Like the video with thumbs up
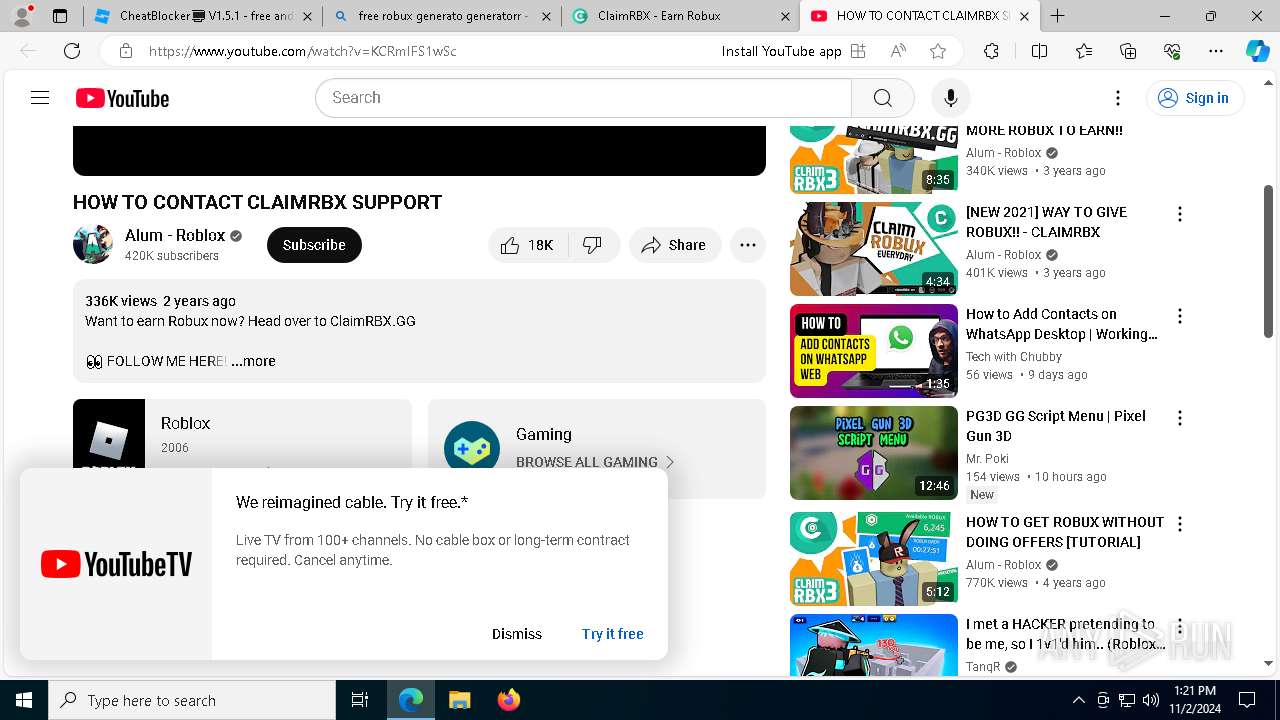The height and width of the screenshot is (720, 1280). click(527, 245)
